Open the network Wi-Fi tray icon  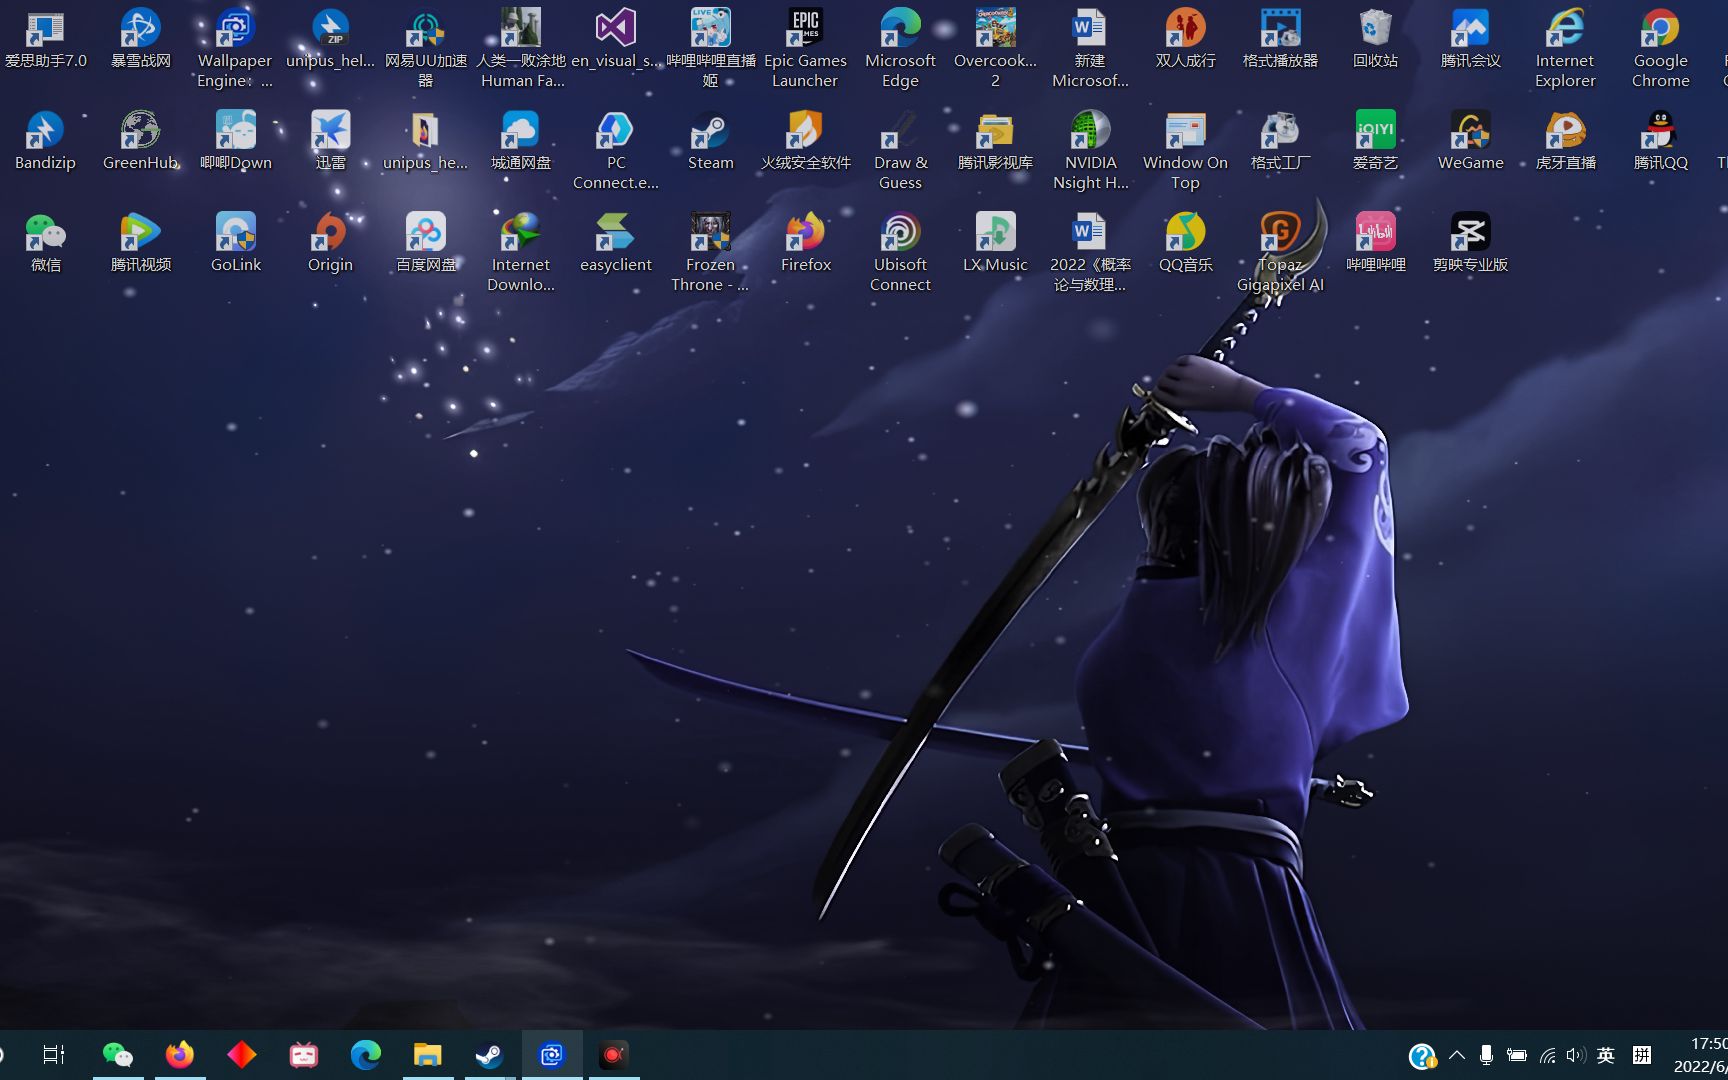click(x=1547, y=1055)
